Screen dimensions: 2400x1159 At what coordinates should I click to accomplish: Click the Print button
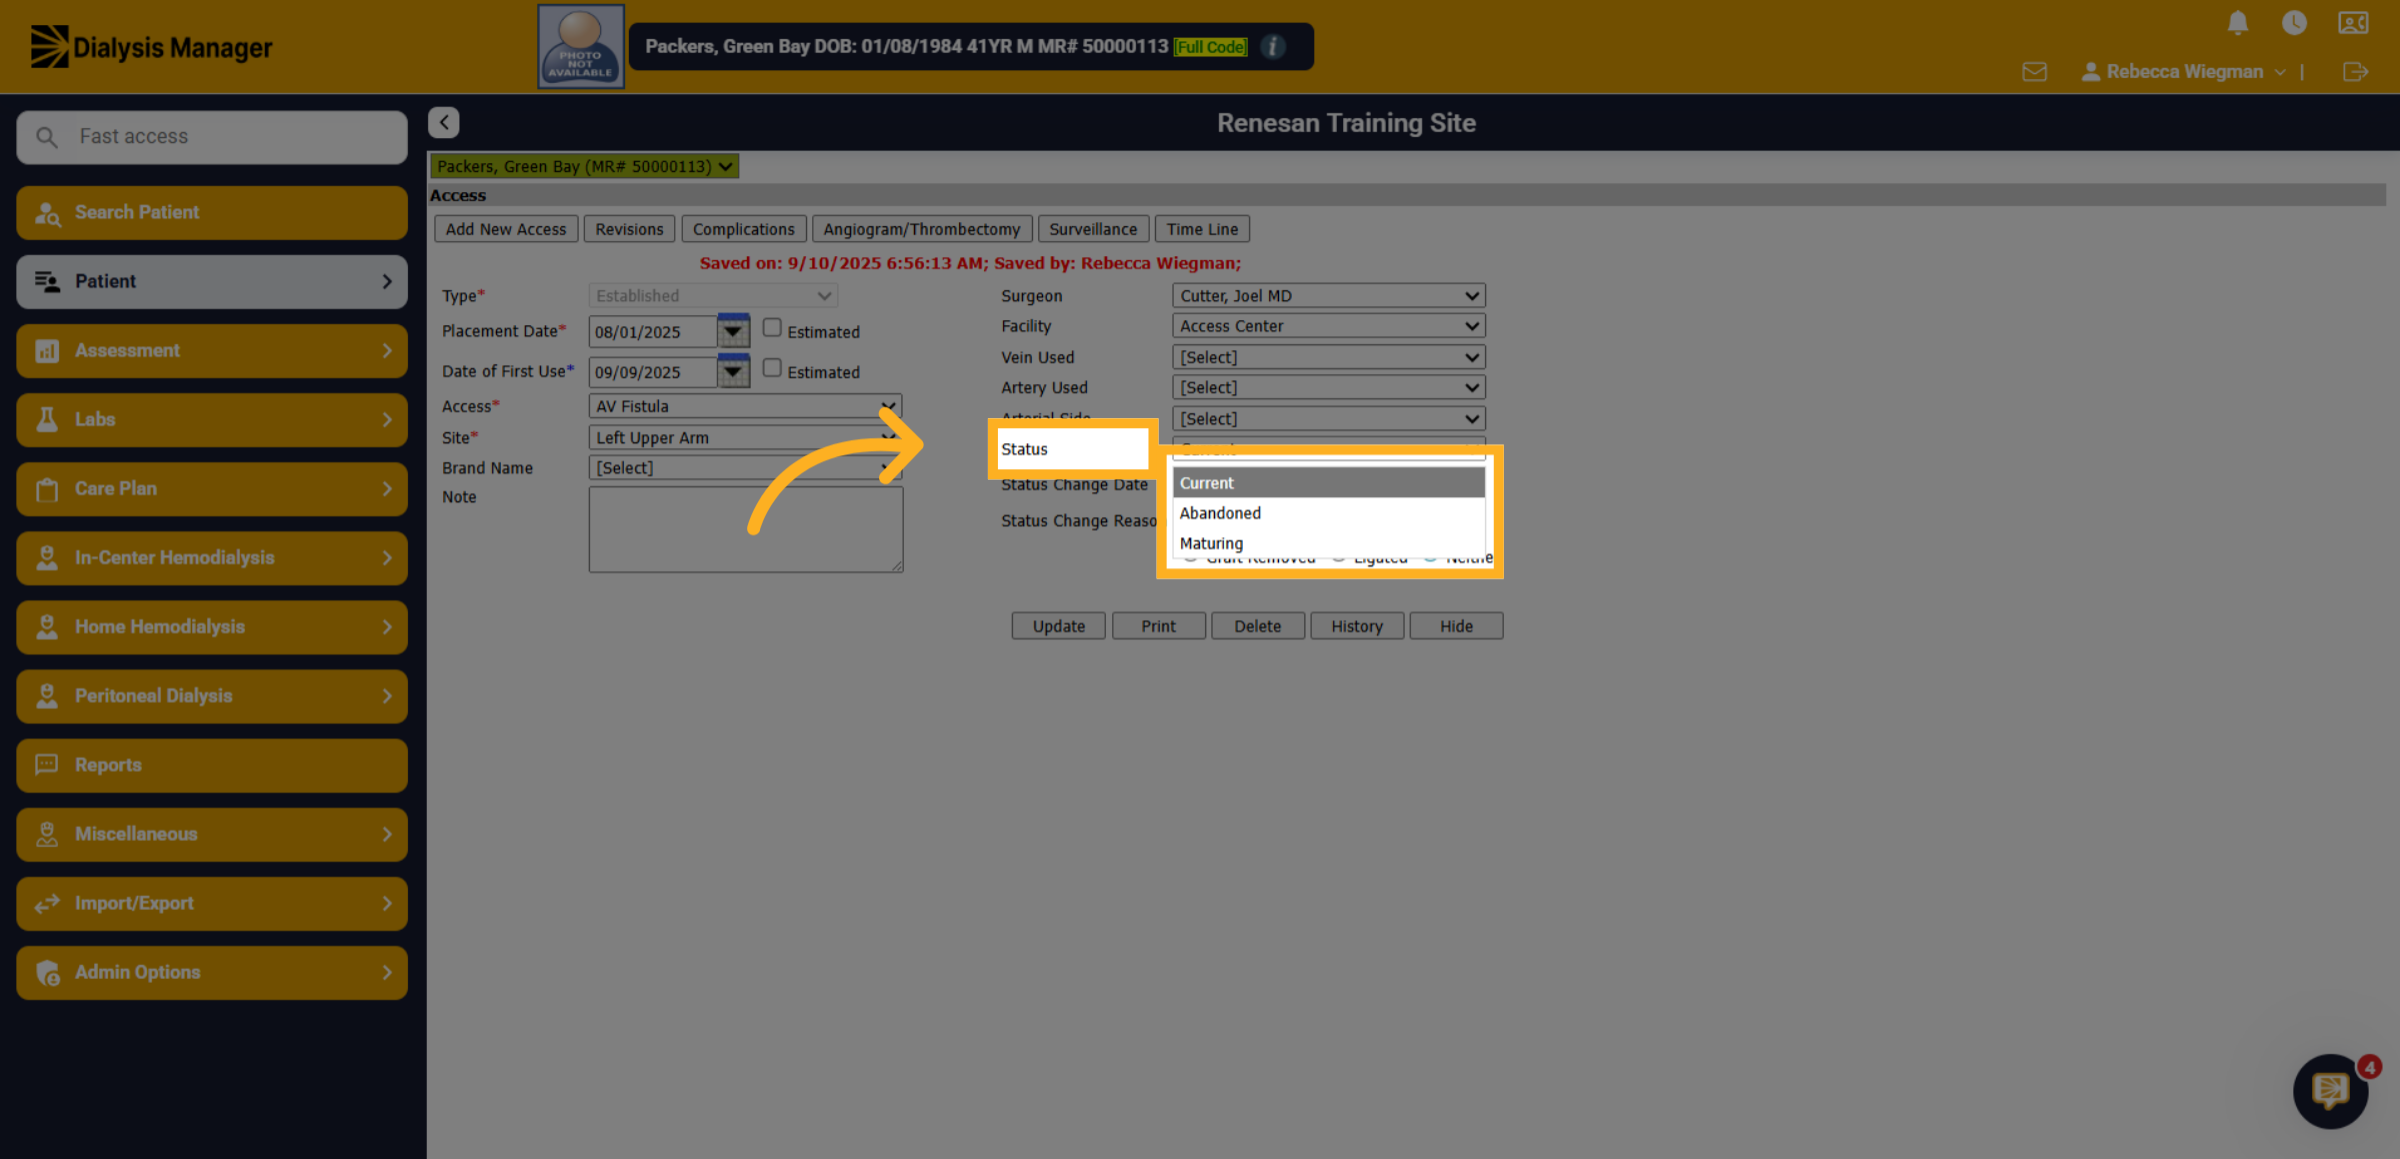(x=1158, y=626)
